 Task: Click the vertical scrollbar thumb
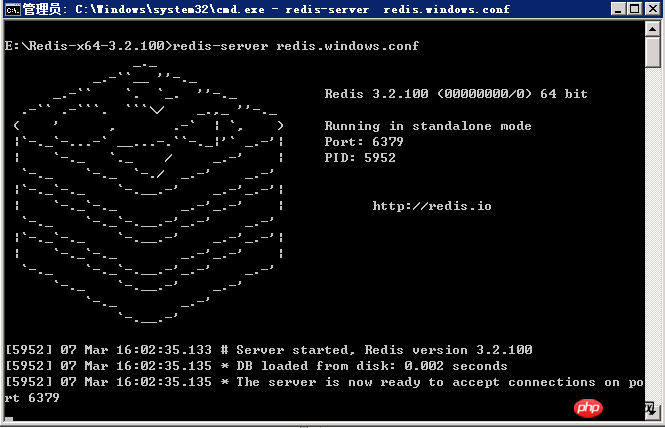[652, 52]
